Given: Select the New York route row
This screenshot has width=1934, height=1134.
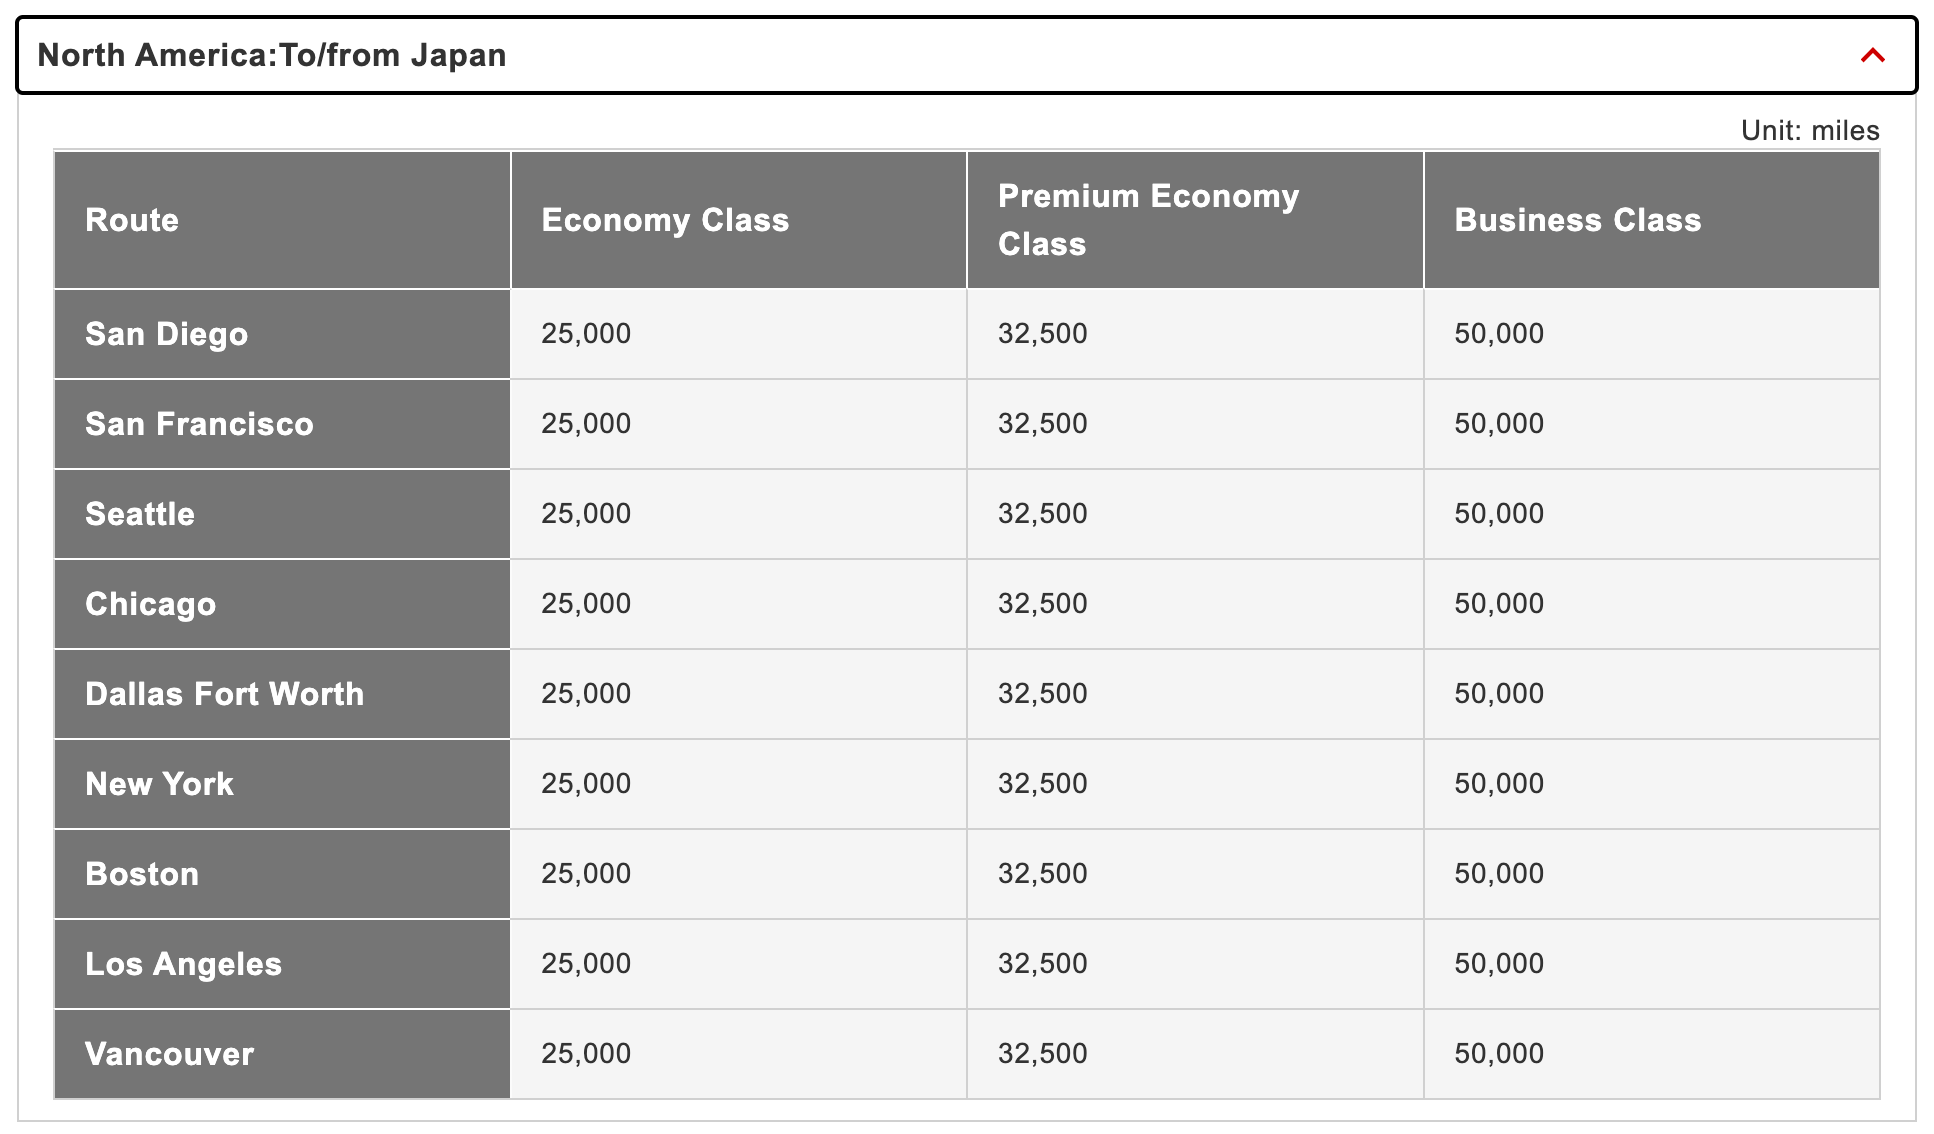Looking at the screenshot, I should [x=159, y=784].
